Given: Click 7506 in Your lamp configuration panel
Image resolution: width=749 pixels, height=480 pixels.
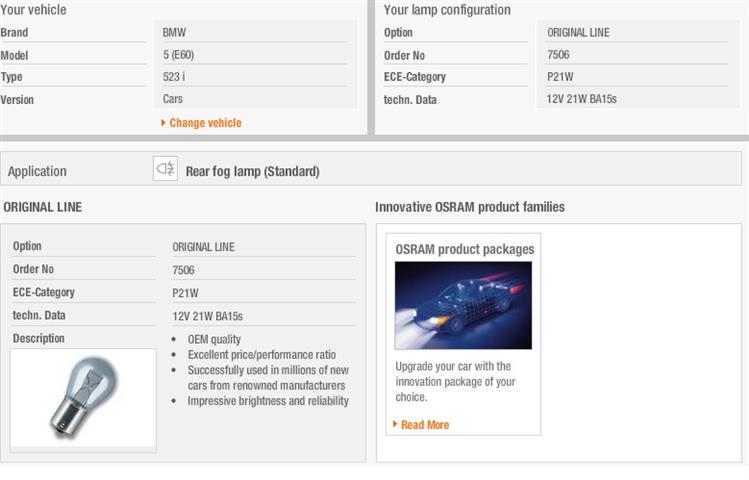Looking at the screenshot, I should tap(558, 54).
